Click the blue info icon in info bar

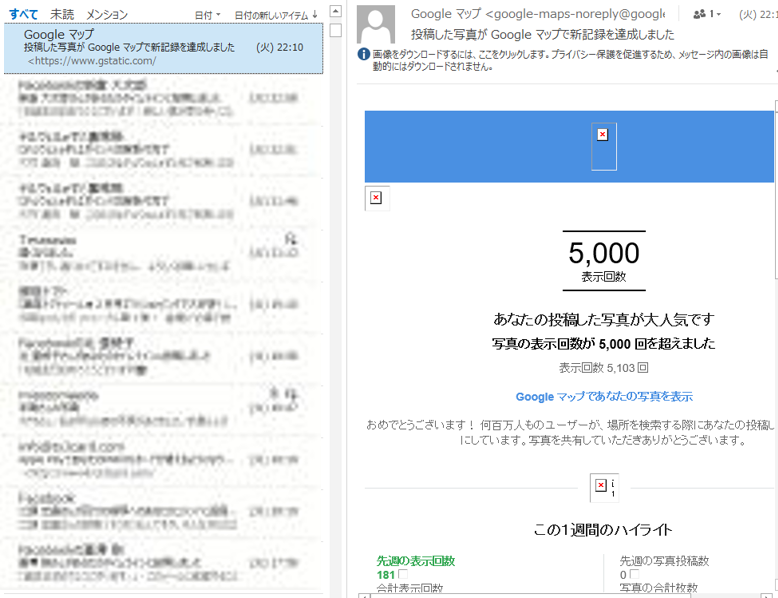[x=364, y=54]
